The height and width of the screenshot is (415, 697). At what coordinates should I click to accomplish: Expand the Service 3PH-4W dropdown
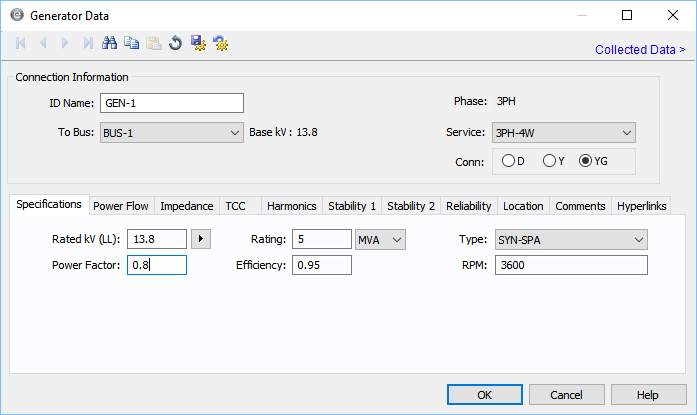[x=626, y=133]
